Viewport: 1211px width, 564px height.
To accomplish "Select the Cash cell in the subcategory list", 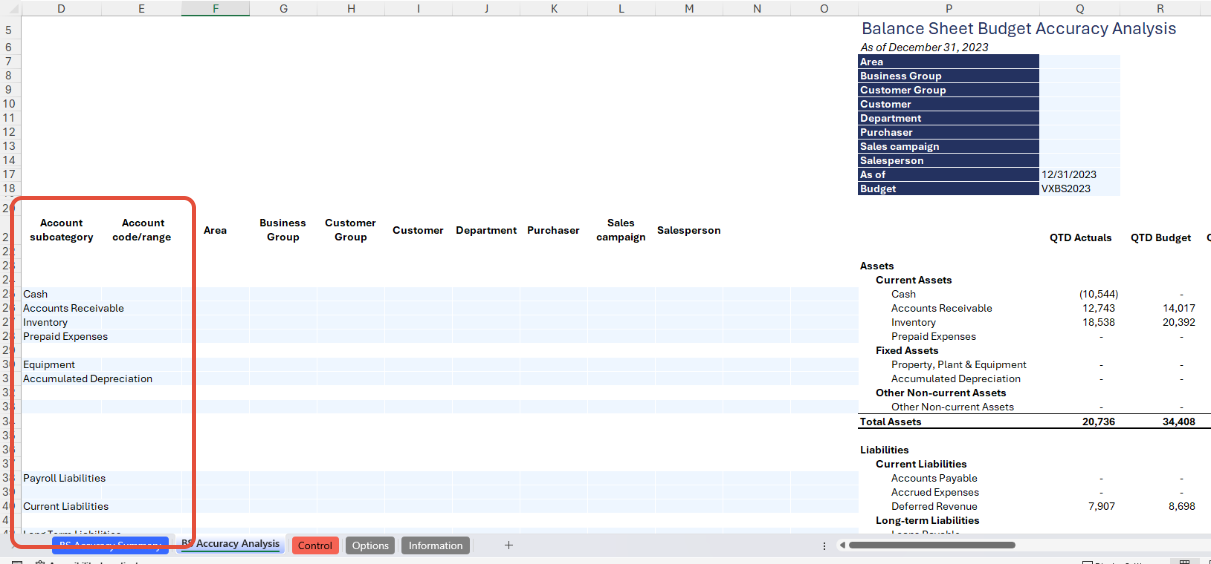I will pyautogui.click(x=62, y=294).
